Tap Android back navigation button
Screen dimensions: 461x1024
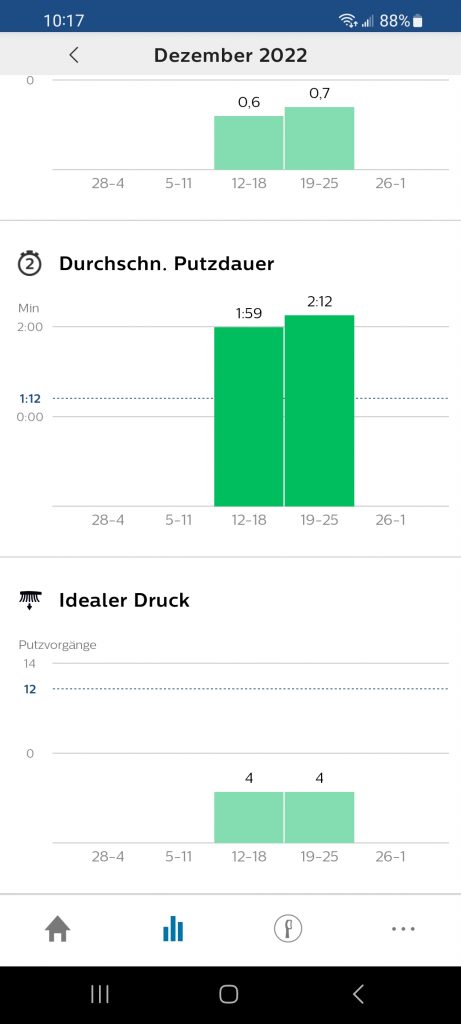coord(358,994)
